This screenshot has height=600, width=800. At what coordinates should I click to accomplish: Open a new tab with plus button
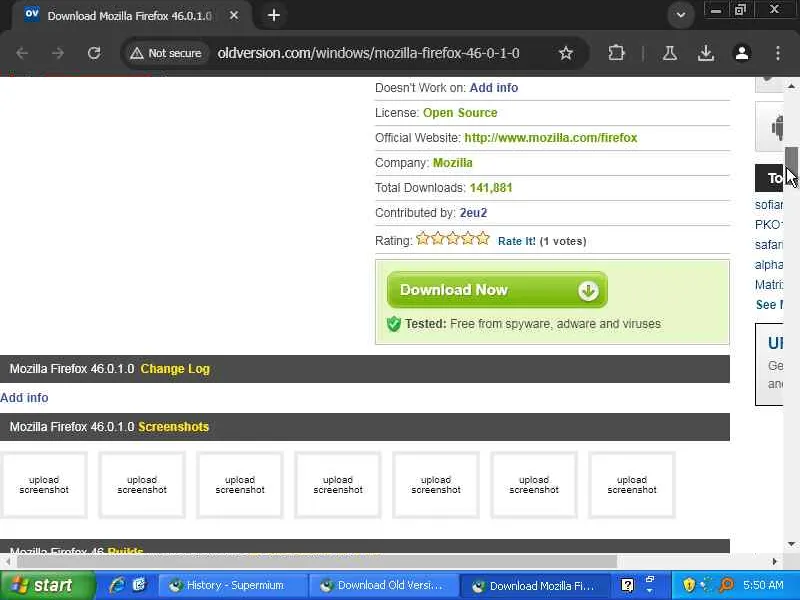click(273, 15)
